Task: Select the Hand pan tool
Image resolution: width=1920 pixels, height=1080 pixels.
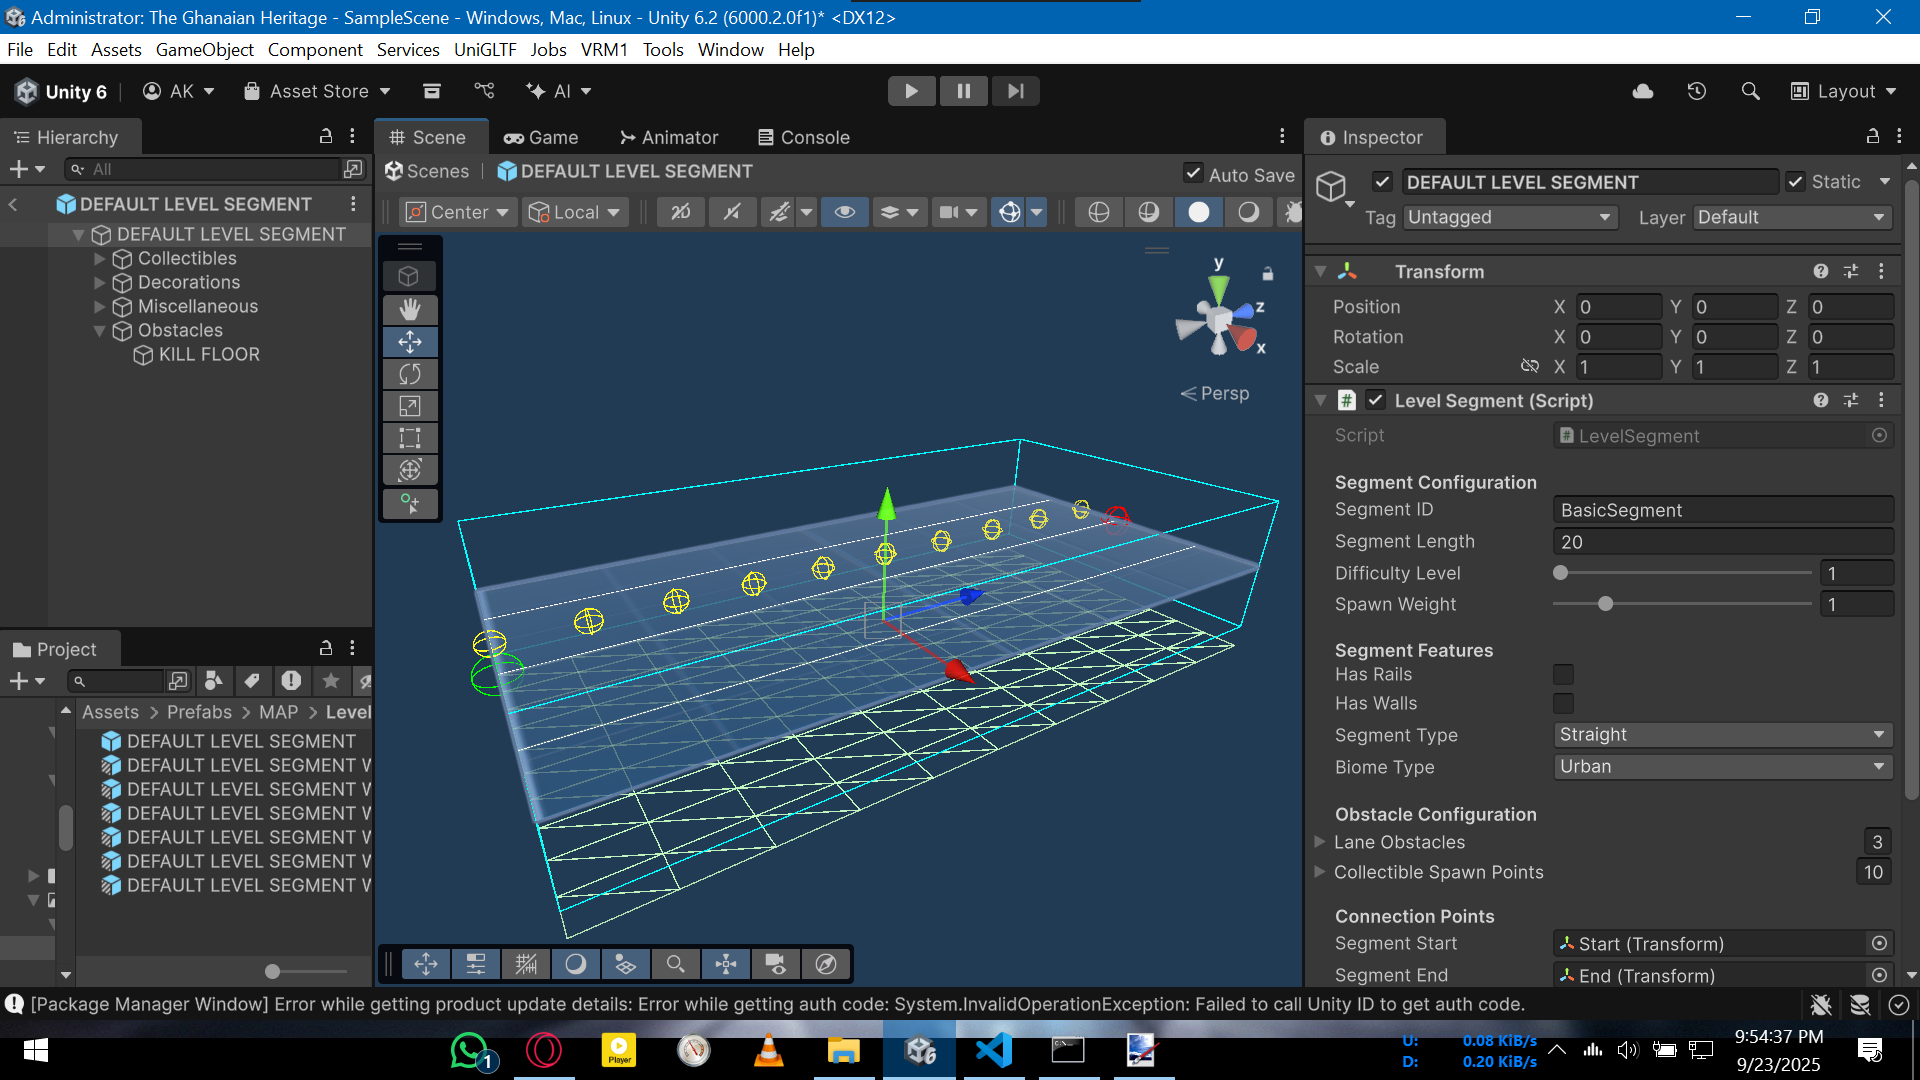Action: pos(410,309)
